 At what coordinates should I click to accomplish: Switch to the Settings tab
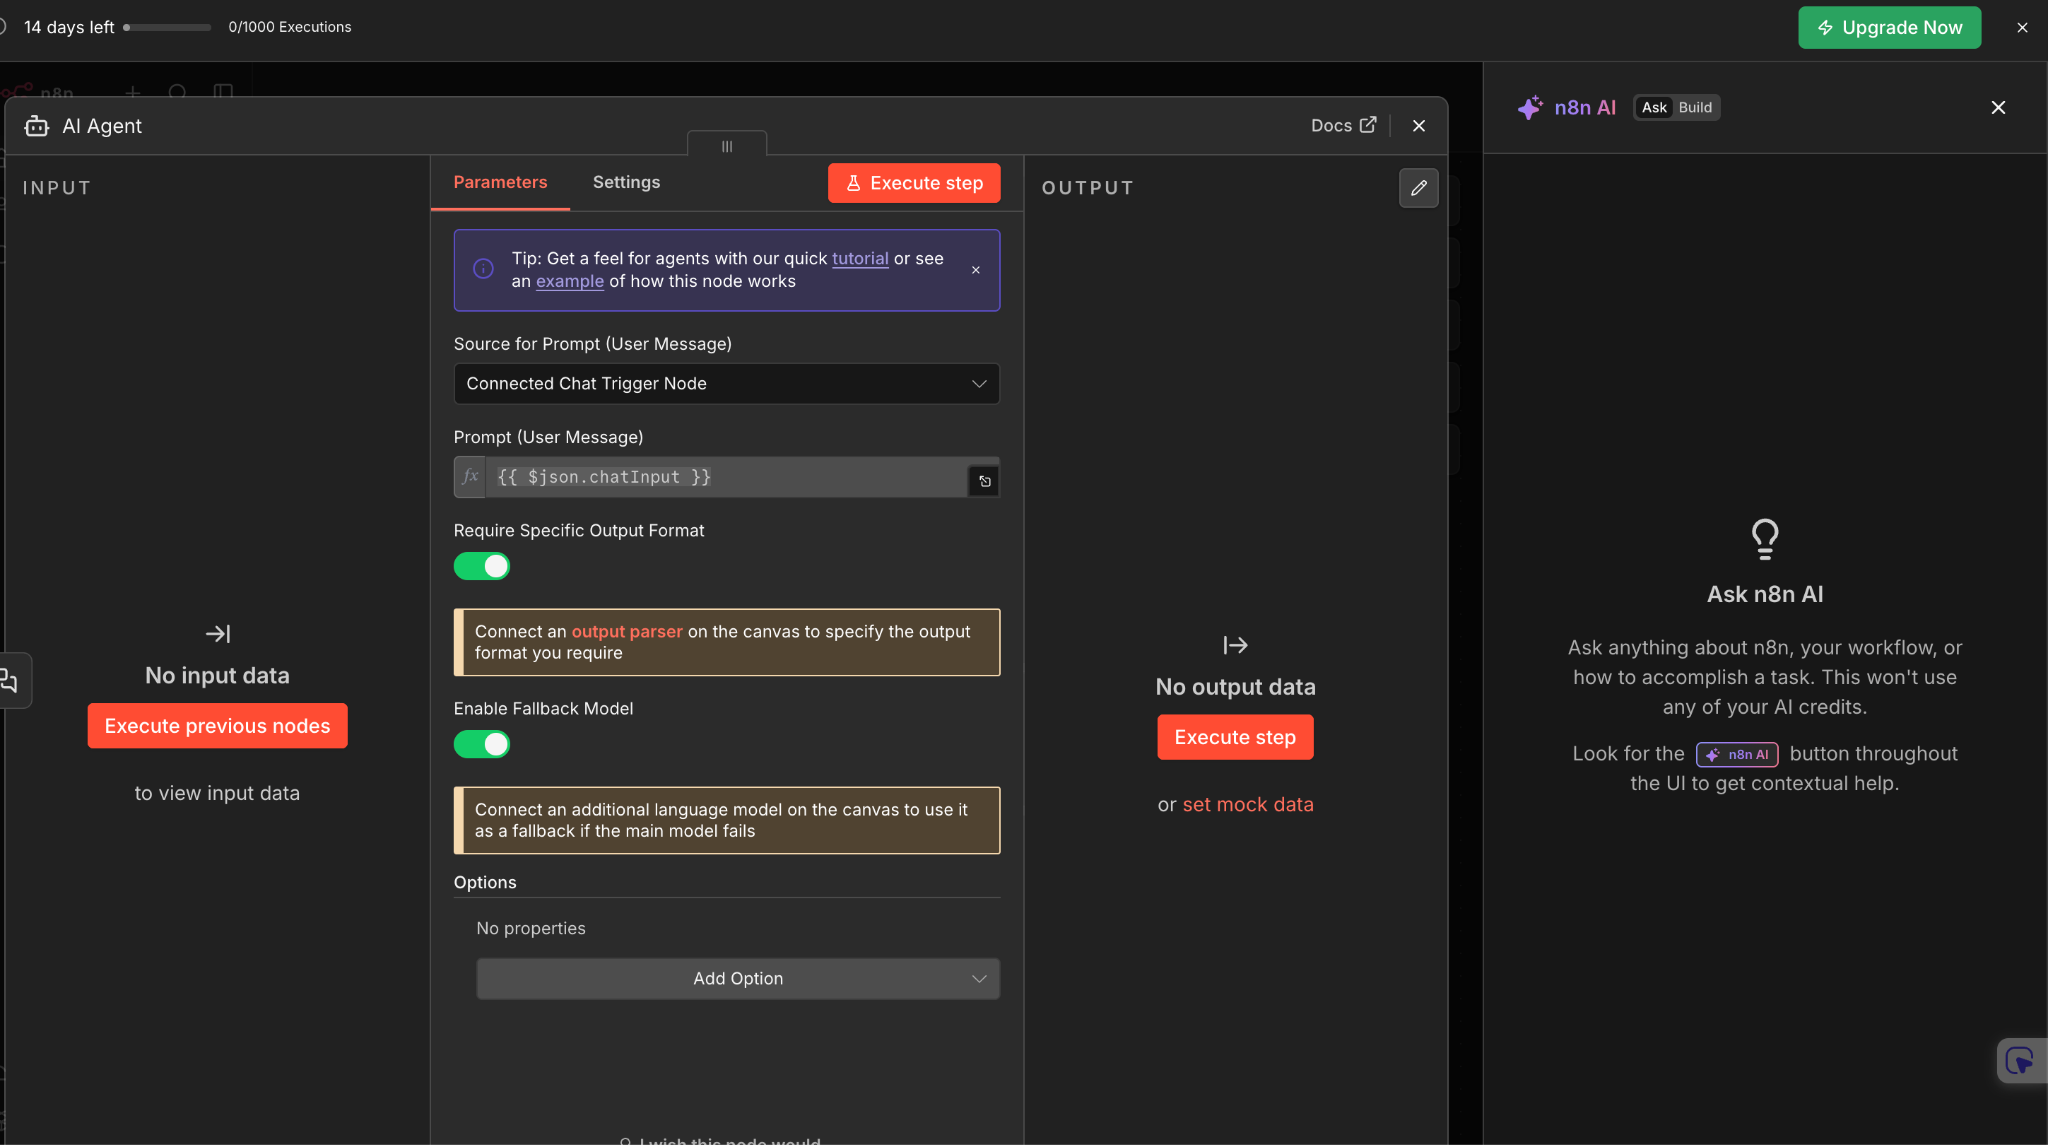click(626, 182)
